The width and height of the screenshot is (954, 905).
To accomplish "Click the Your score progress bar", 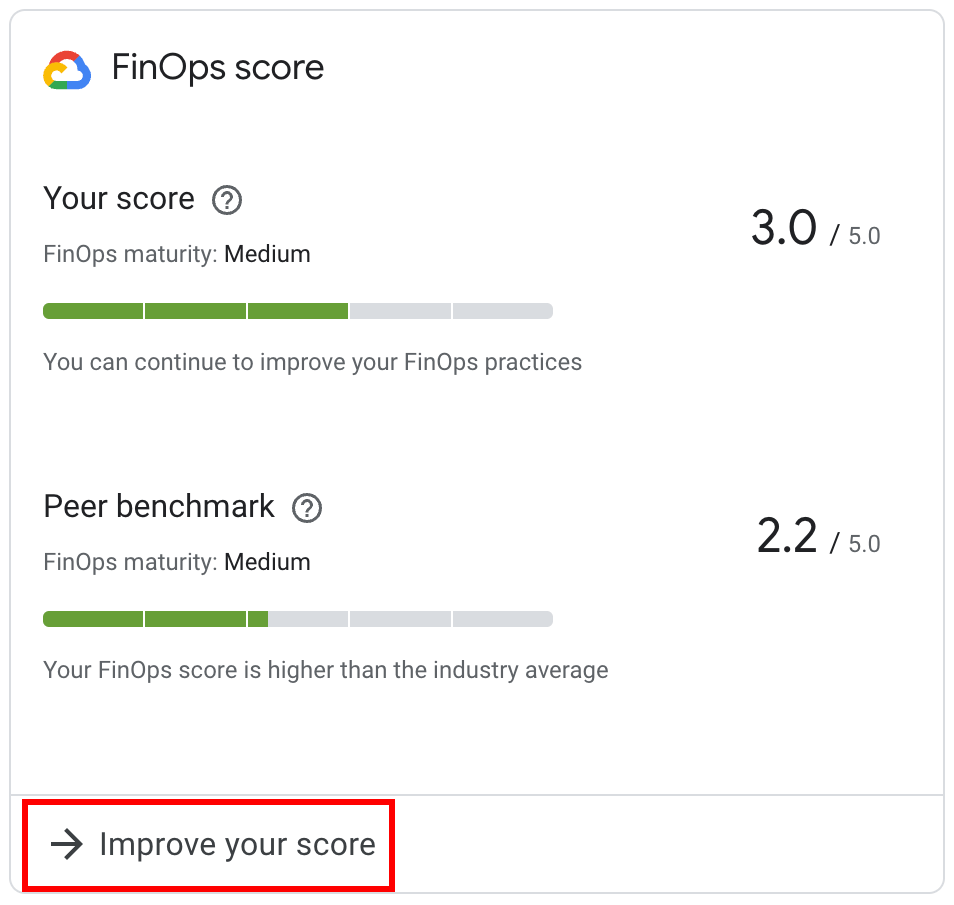I will click(x=297, y=311).
